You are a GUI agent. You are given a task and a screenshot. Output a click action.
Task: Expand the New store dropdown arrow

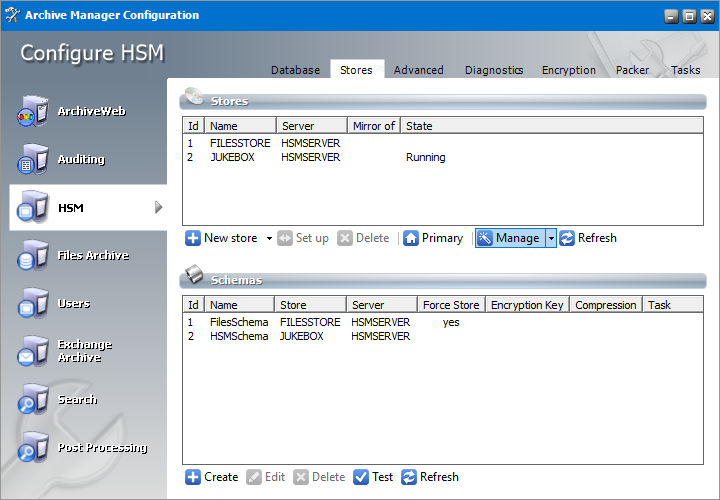click(269, 239)
